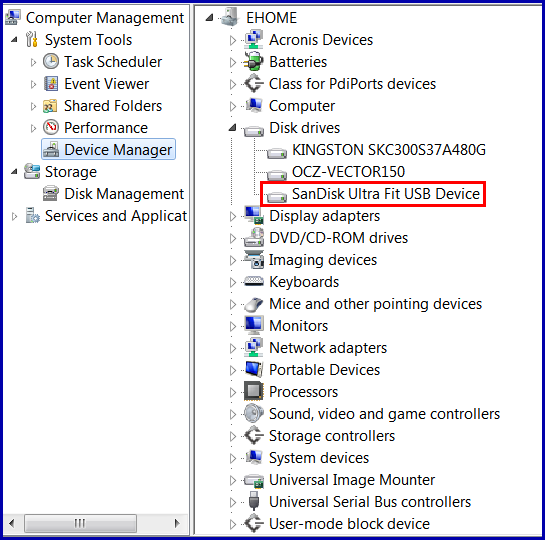Collapse the System Tools tree node
This screenshot has height=540, width=545.
pyautogui.click(x=14, y=40)
